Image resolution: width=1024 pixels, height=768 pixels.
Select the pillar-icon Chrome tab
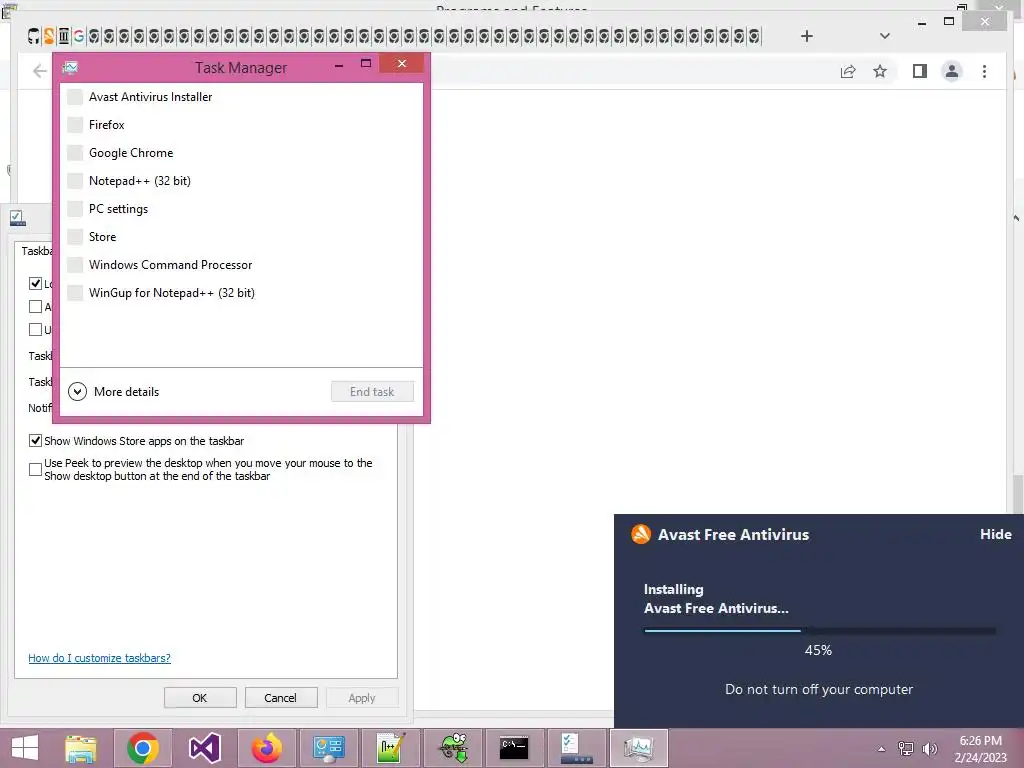[63, 36]
